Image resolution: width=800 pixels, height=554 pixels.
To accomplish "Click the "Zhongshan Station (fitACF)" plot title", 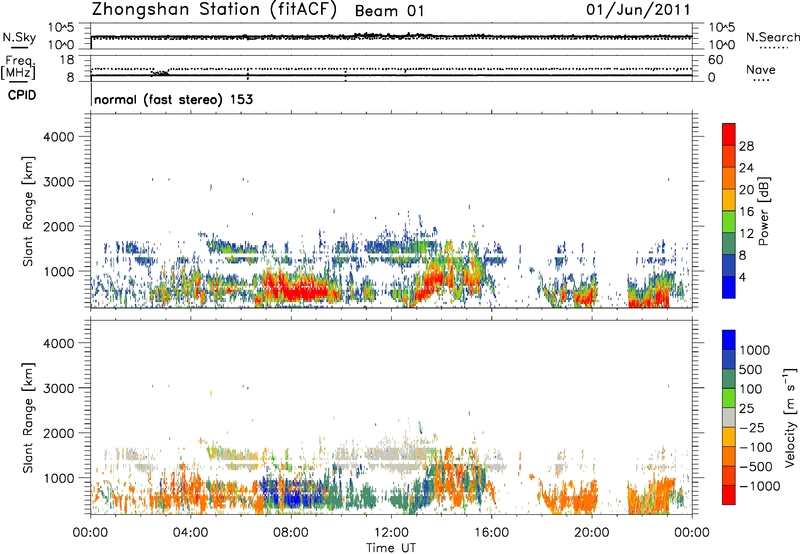I will click(x=214, y=10).
